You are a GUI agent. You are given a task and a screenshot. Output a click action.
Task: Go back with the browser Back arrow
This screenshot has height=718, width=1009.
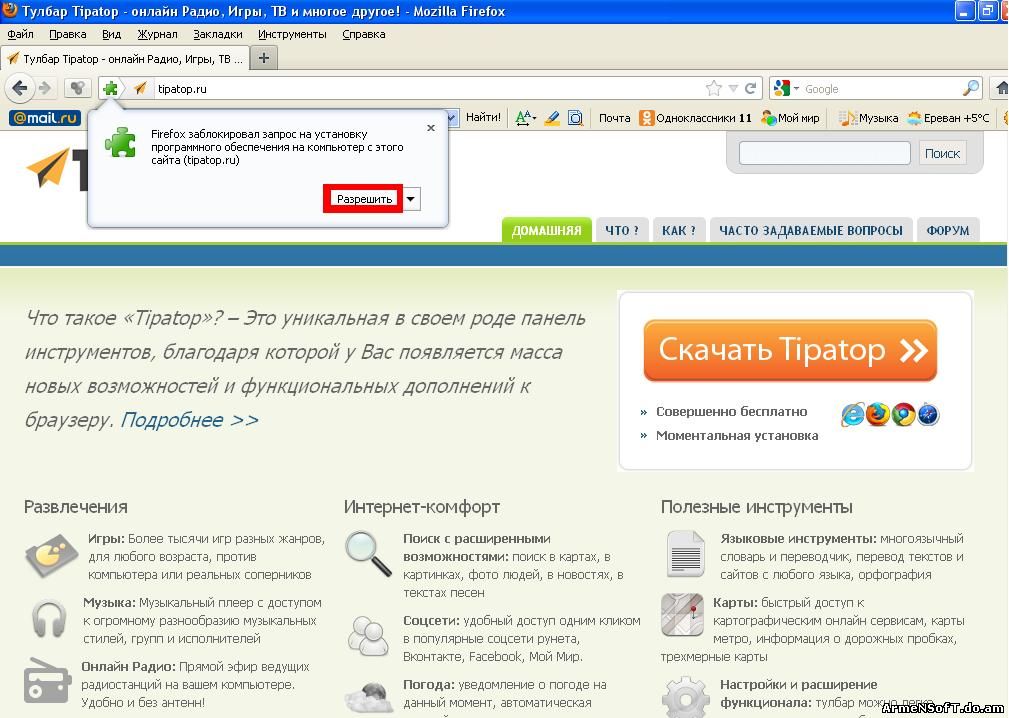click(x=19, y=88)
